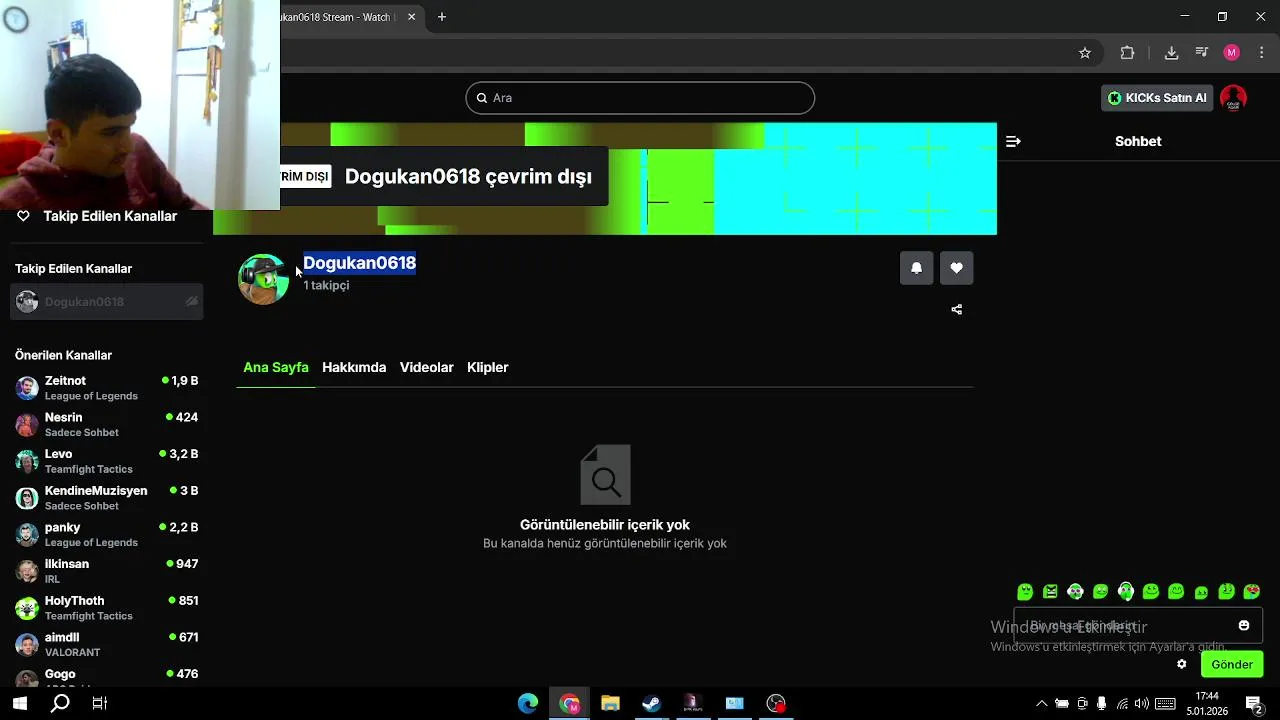Open the Chrome media control icon
The height and width of the screenshot is (720, 1280).
pos(1202,53)
